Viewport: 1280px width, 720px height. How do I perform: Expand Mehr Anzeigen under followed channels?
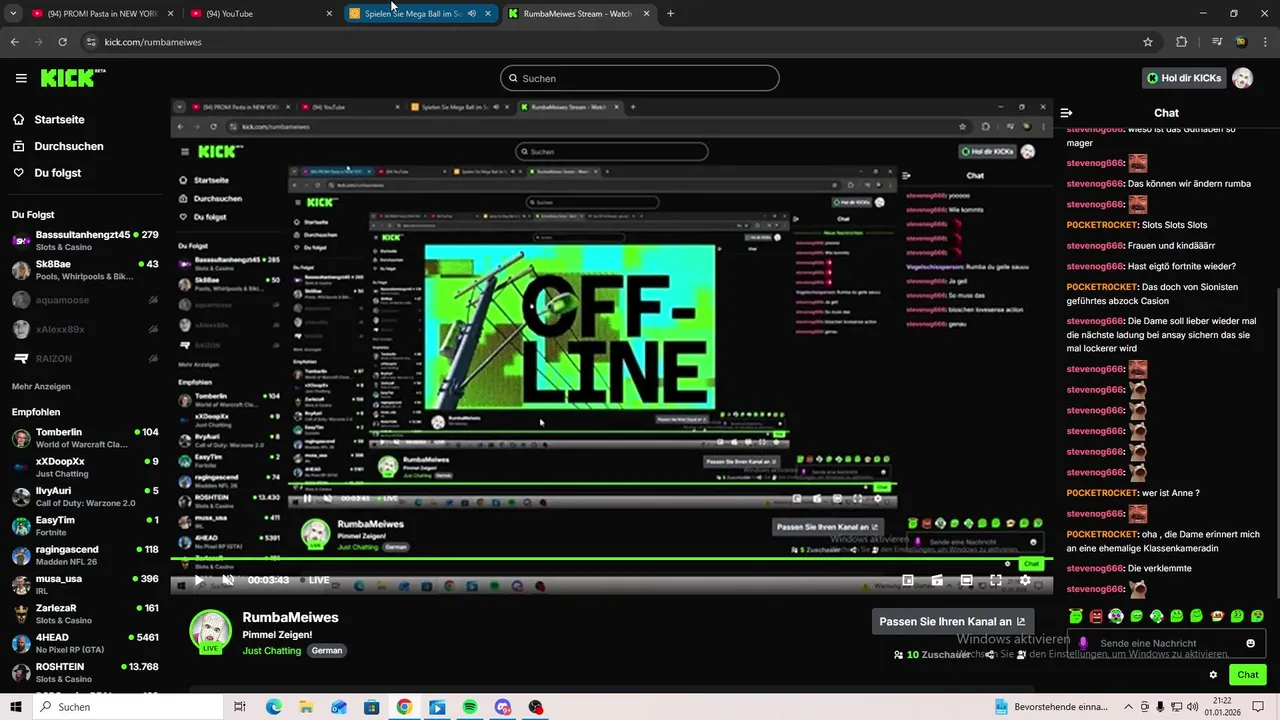[x=41, y=386]
